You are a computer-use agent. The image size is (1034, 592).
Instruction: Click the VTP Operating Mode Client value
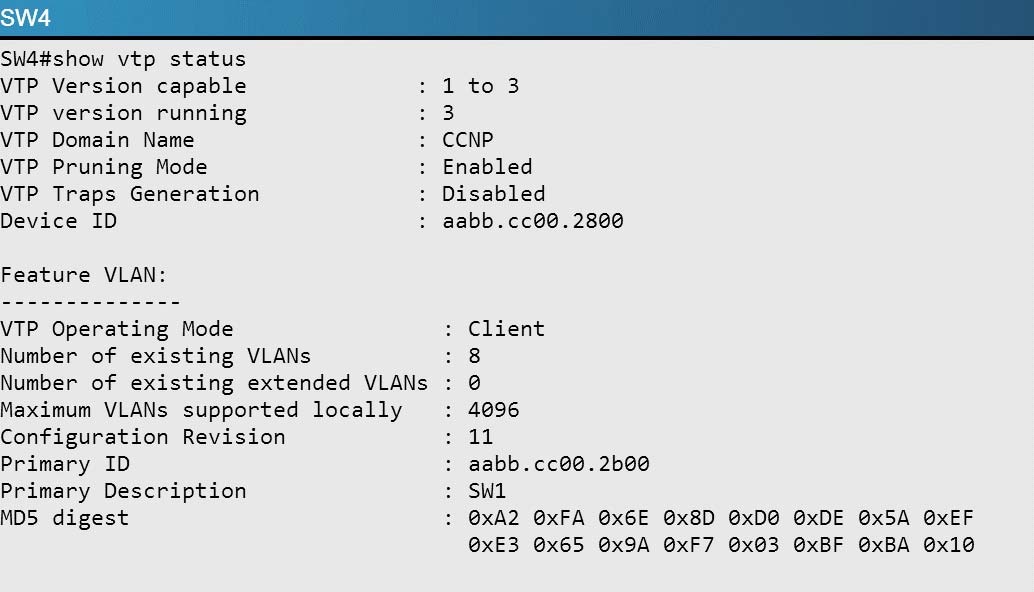[506, 329]
